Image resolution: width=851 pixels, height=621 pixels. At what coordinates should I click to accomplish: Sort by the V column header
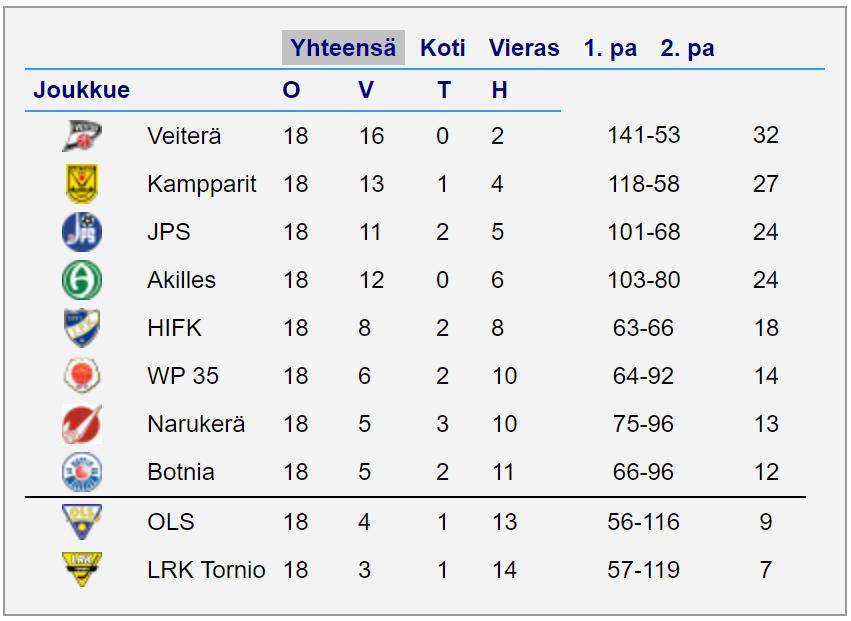pos(366,90)
